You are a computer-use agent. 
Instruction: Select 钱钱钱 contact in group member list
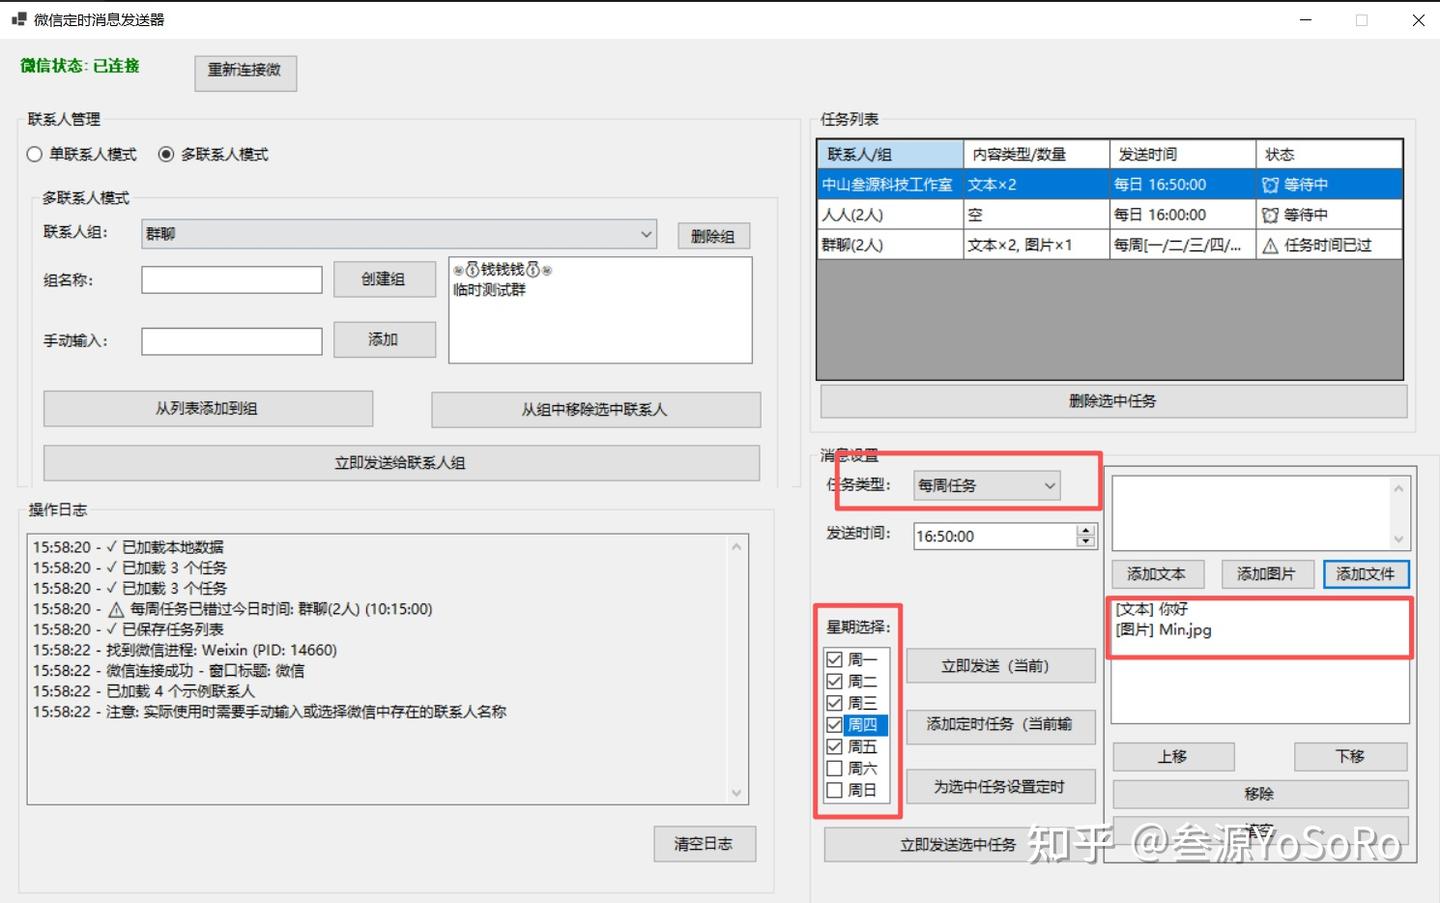click(x=502, y=270)
